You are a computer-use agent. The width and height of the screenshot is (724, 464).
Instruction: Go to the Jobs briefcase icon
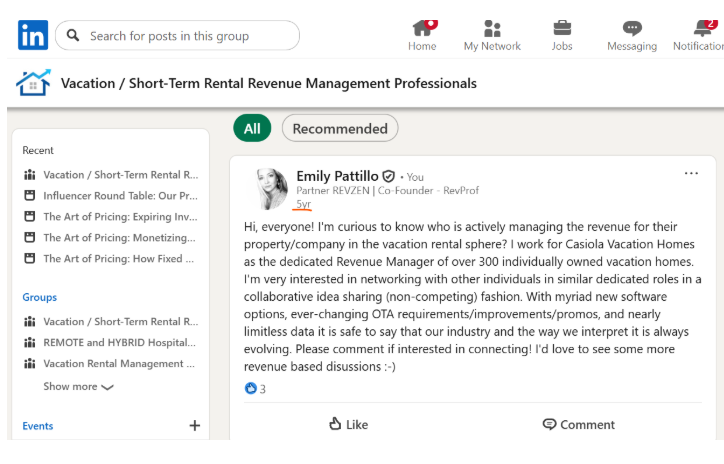pyautogui.click(x=562, y=28)
